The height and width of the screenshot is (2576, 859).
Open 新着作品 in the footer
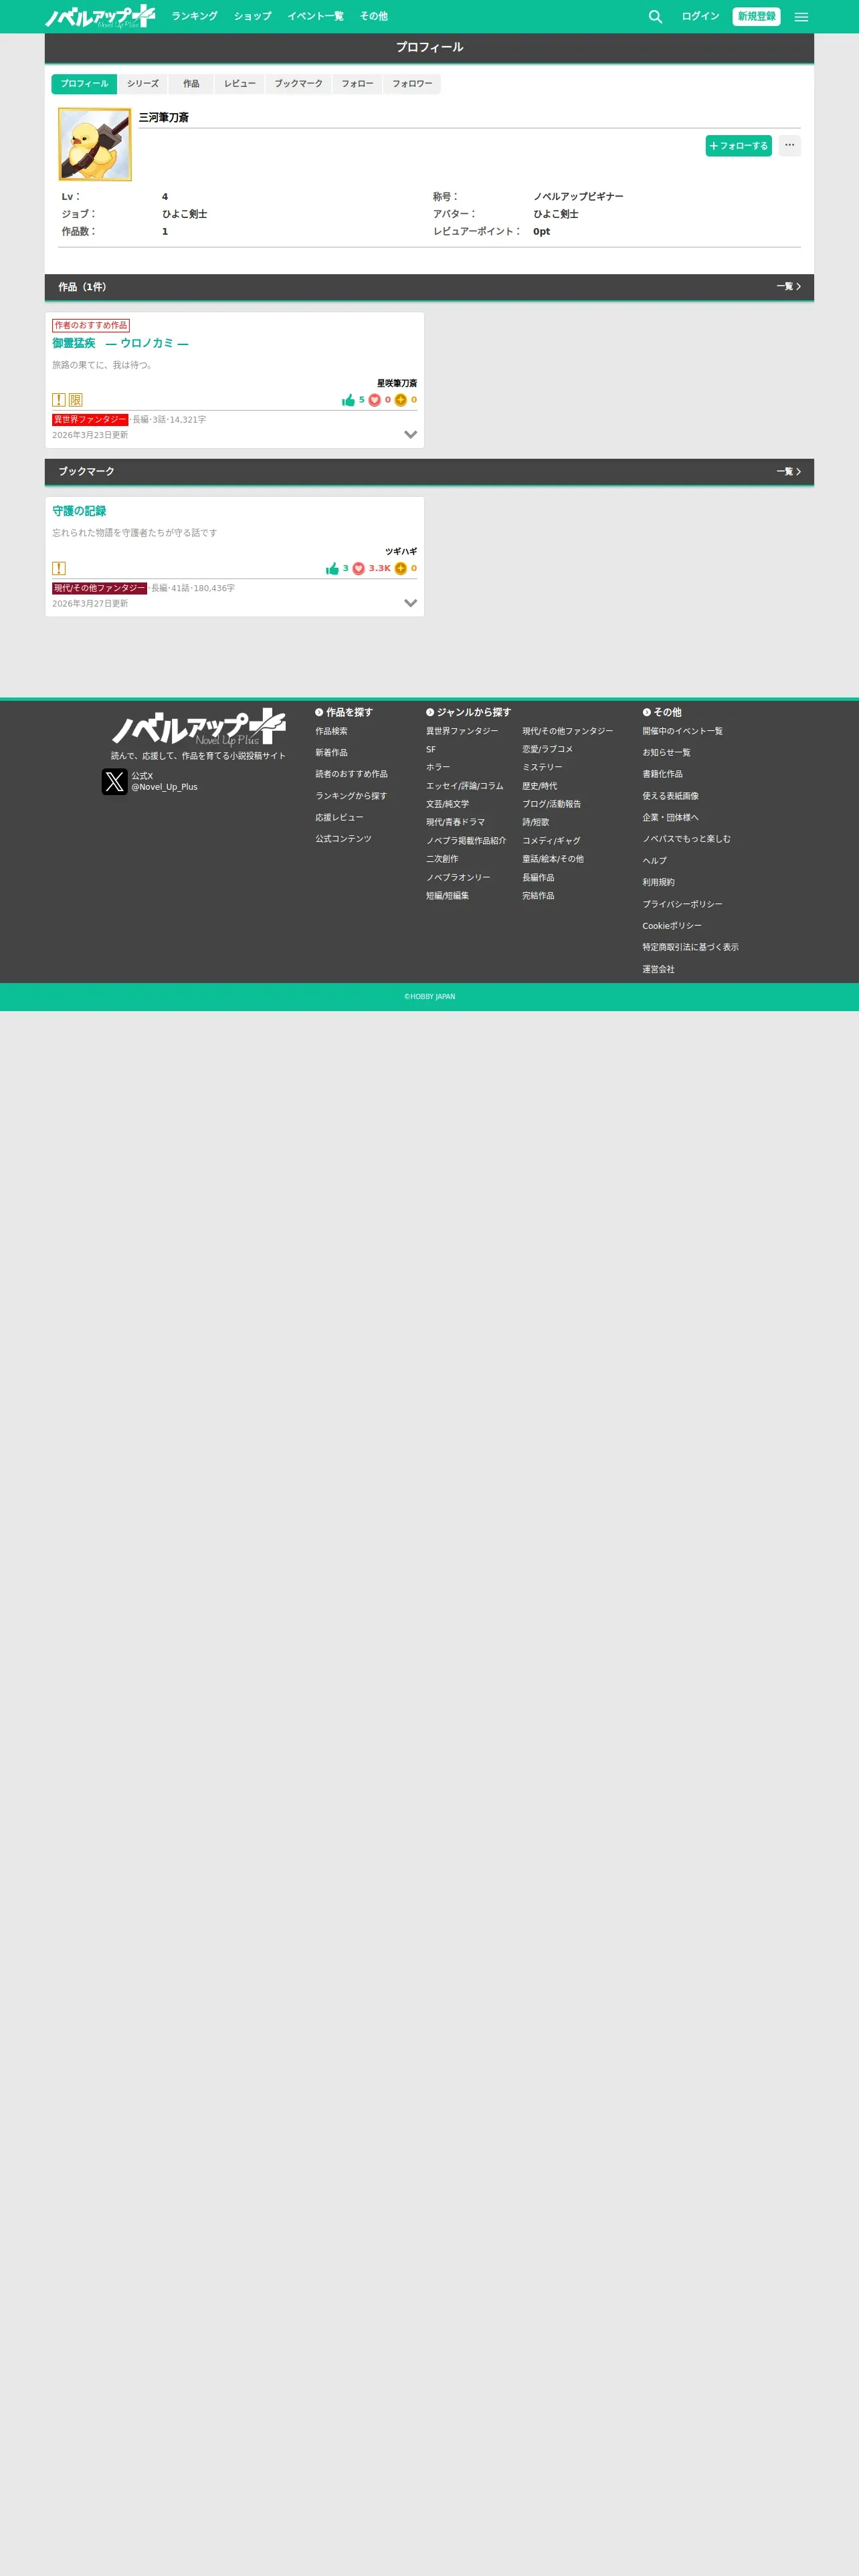pyautogui.click(x=332, y=753)
